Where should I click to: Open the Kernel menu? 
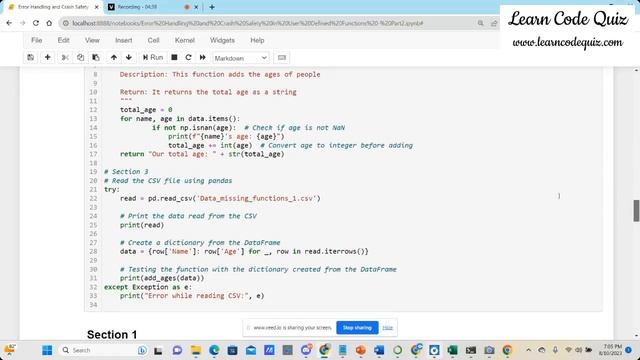point(184,40)
